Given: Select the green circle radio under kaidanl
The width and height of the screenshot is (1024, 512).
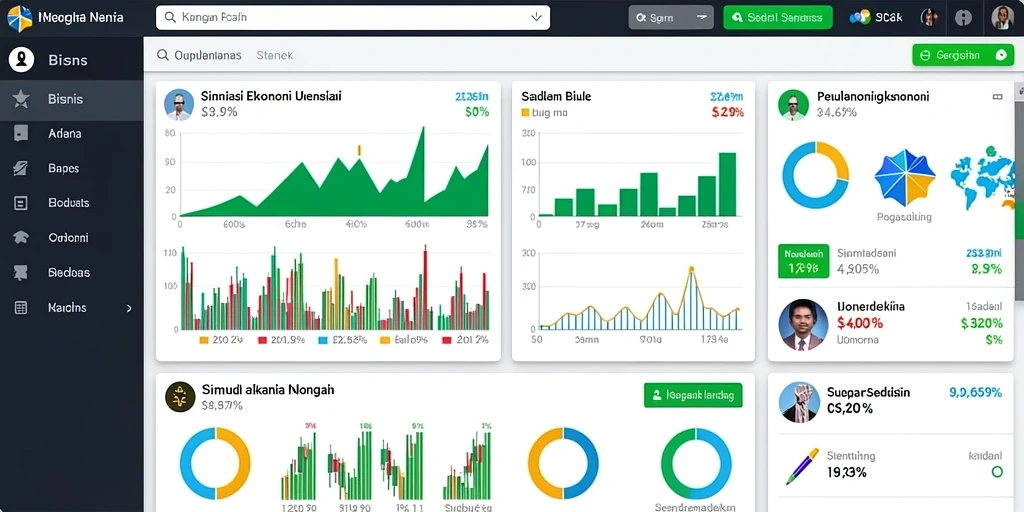Looking at the screenshot, I should coord(997,472).
